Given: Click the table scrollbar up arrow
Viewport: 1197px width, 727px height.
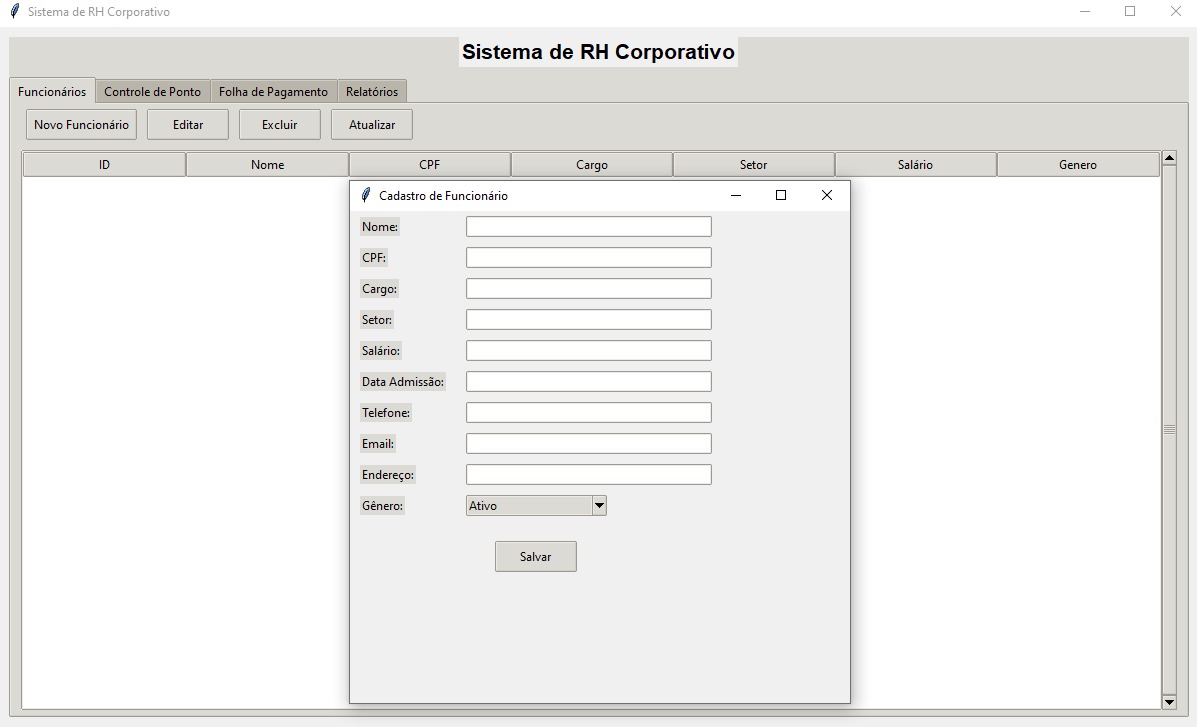Looking at the screenshot, I should [x=1169, y=159].
